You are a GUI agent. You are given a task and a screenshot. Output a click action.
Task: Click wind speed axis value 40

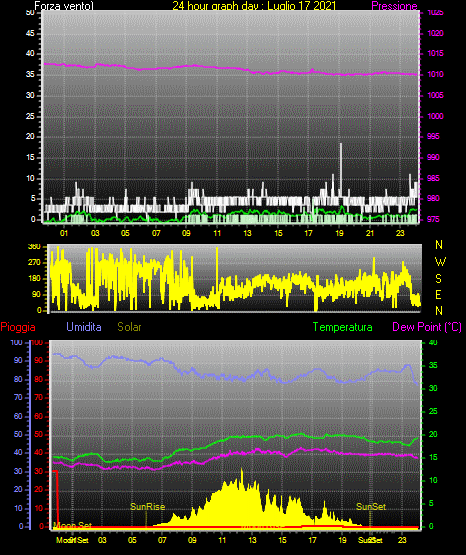coord(30,53)
